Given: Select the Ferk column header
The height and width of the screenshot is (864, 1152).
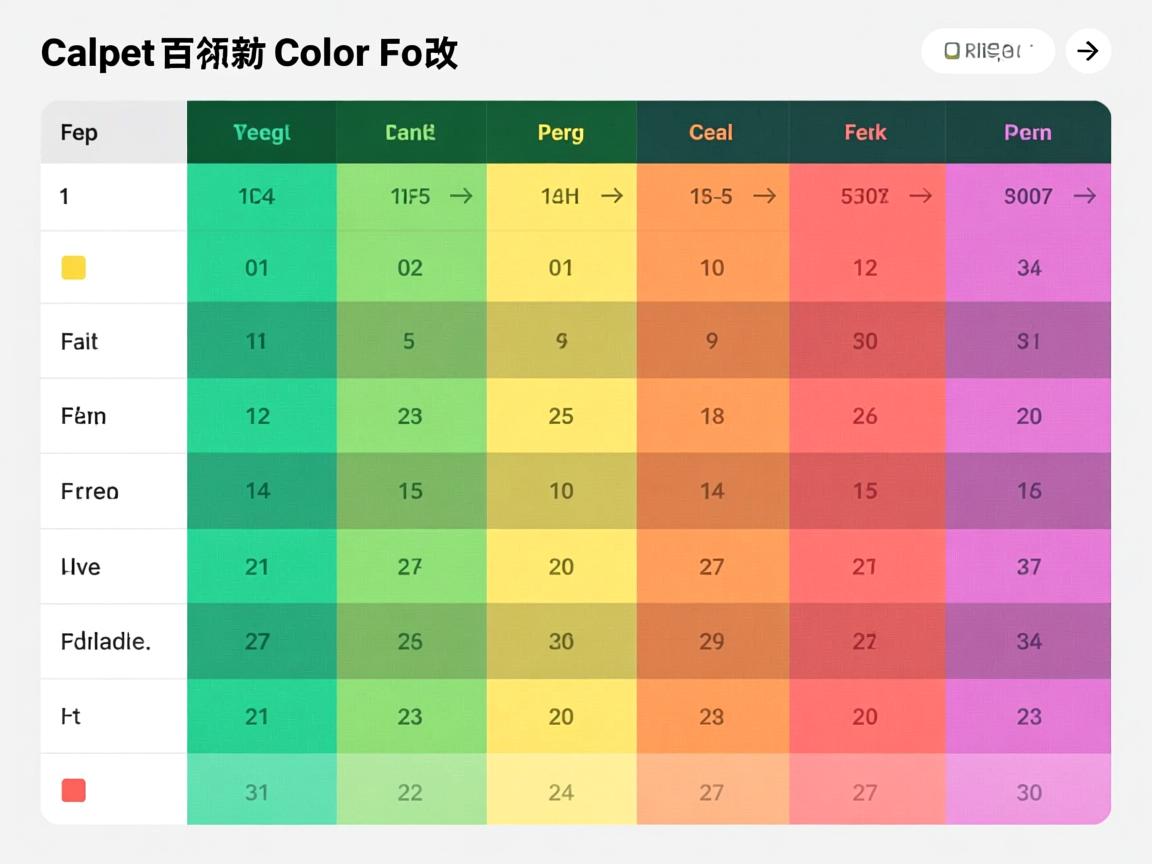Looking at the screenshot, I should pyautogui.click(x=864, y=131).
